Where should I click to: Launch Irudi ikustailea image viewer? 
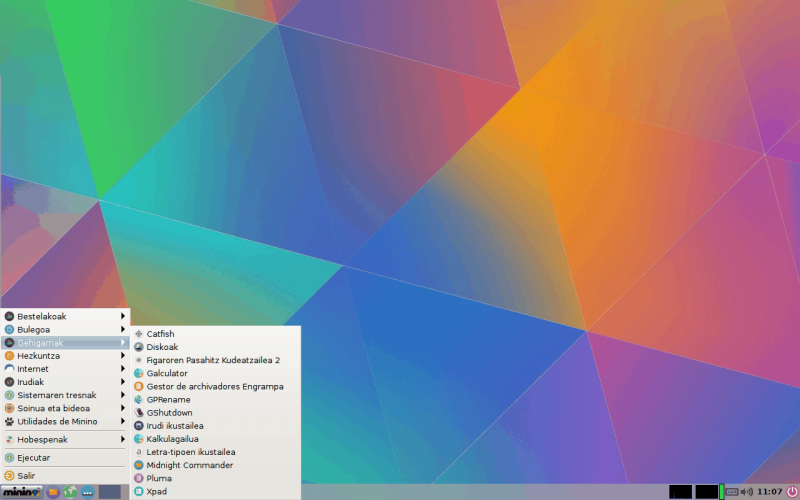click(215, 426)
